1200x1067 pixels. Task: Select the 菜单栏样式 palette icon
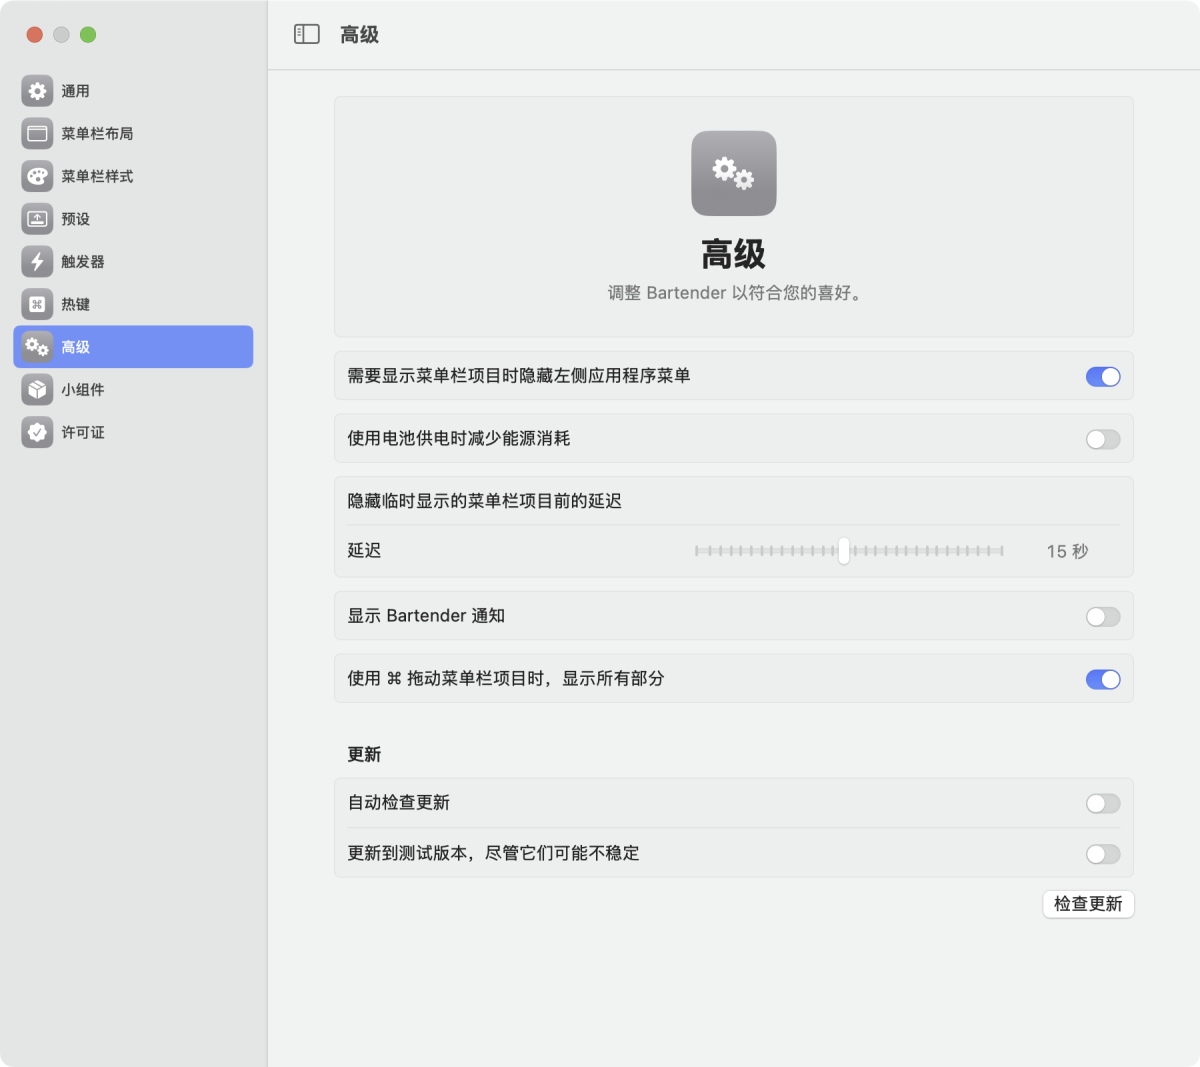[37, 176]
